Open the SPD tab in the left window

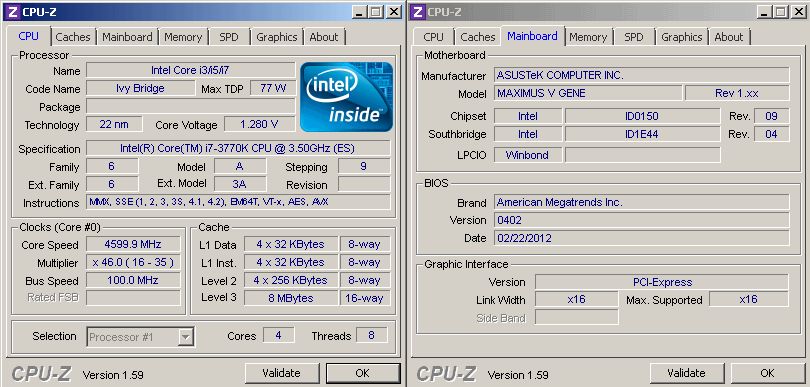pos(229,37)
